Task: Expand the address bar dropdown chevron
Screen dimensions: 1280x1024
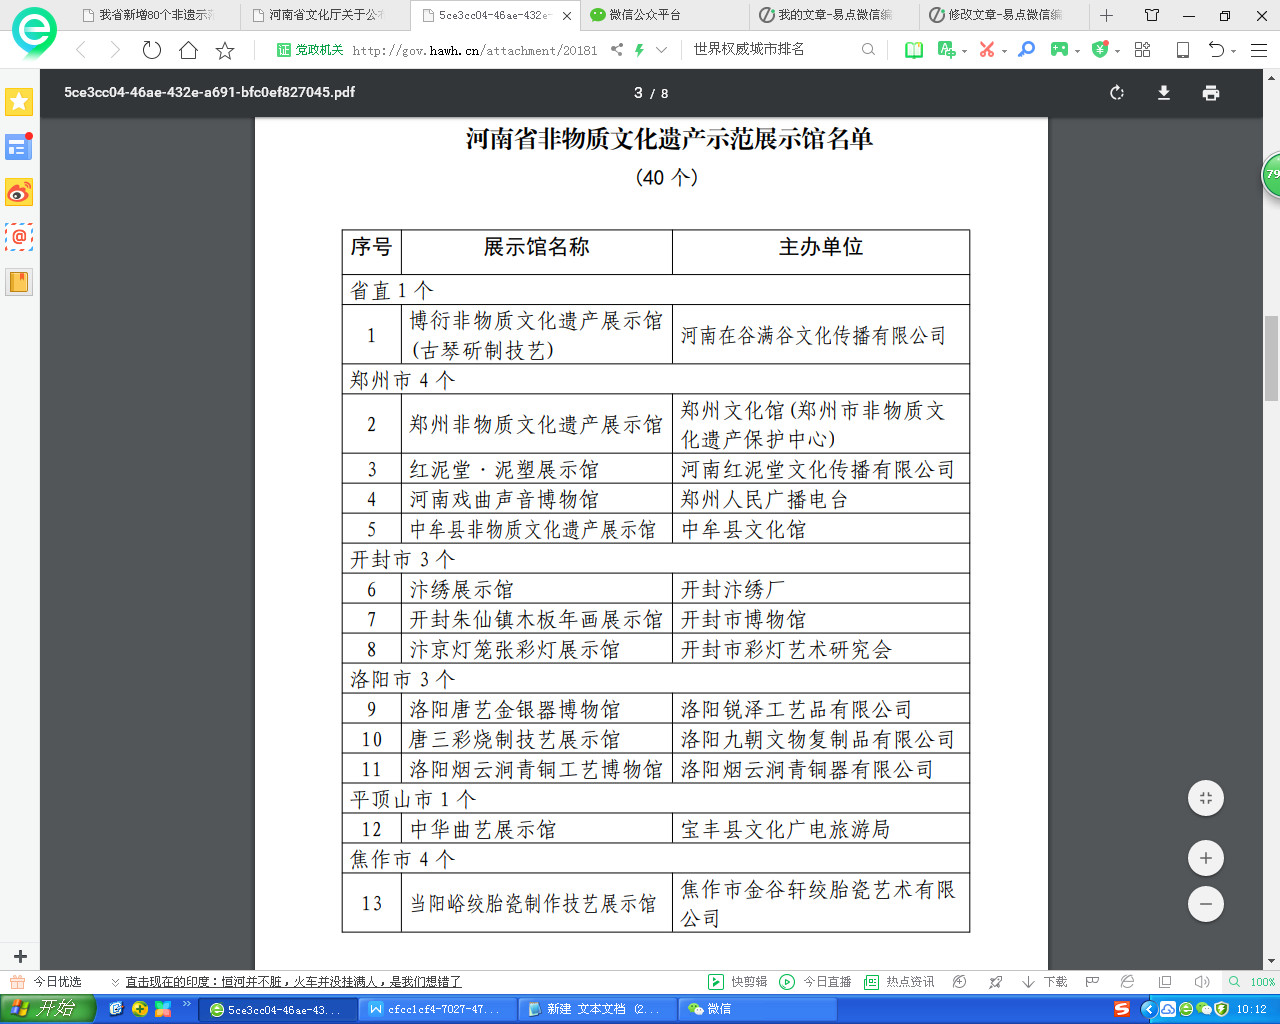Action: [662, 50]
